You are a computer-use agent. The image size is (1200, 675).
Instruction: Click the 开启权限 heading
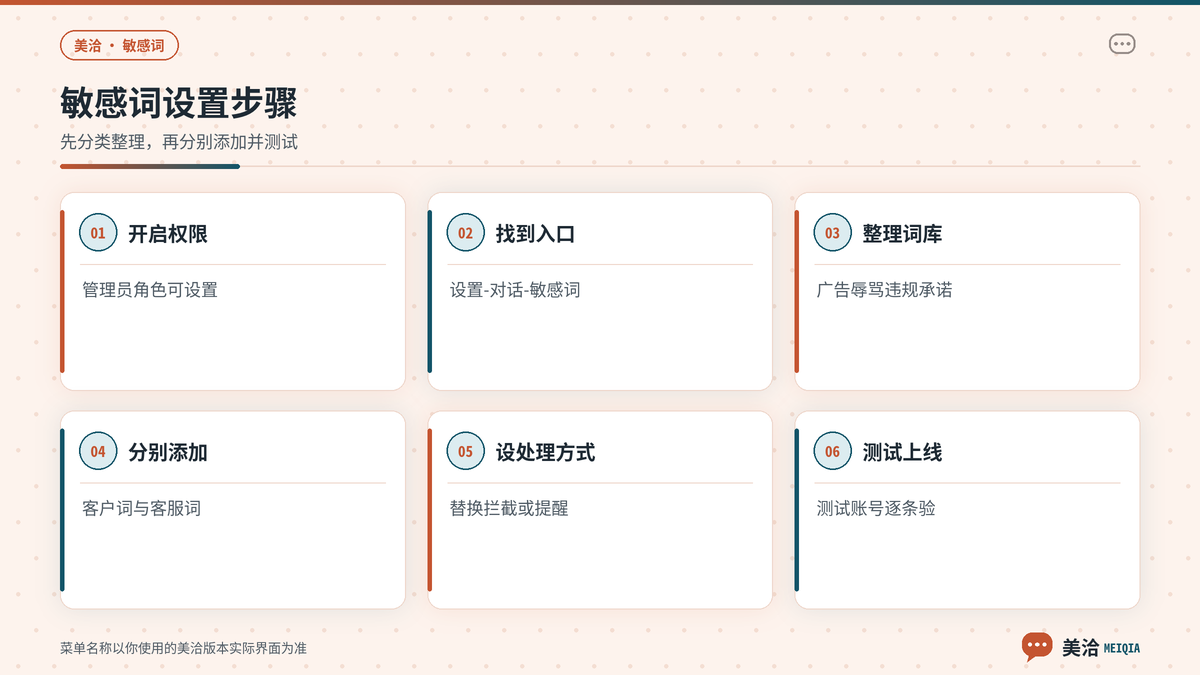click(168, 234)
